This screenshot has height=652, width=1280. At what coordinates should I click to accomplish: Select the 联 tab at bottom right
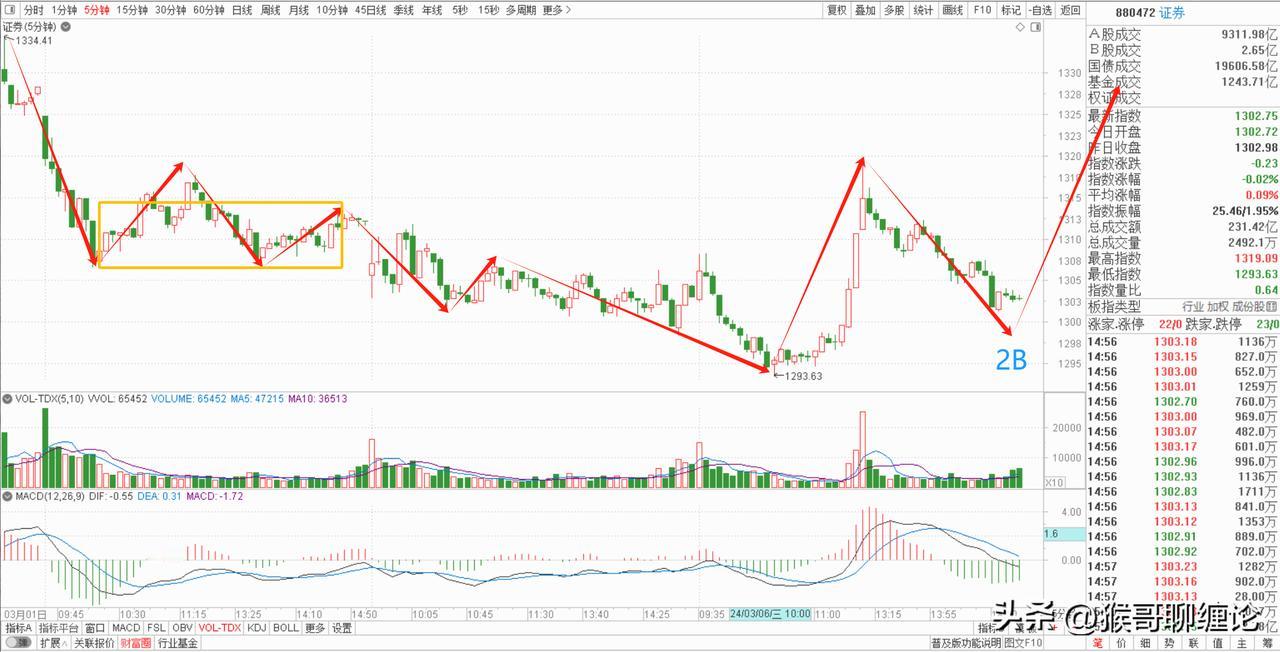click(1194, 644)
